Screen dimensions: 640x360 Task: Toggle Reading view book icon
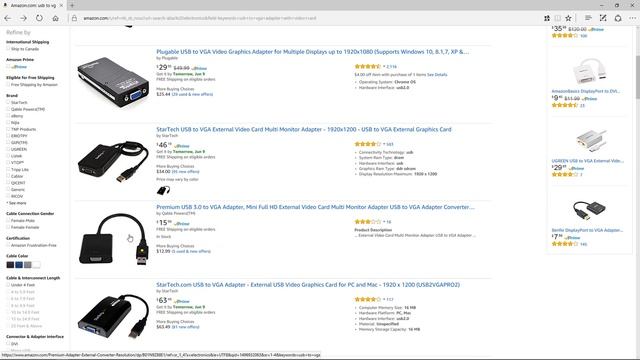(x=558, y=18)
